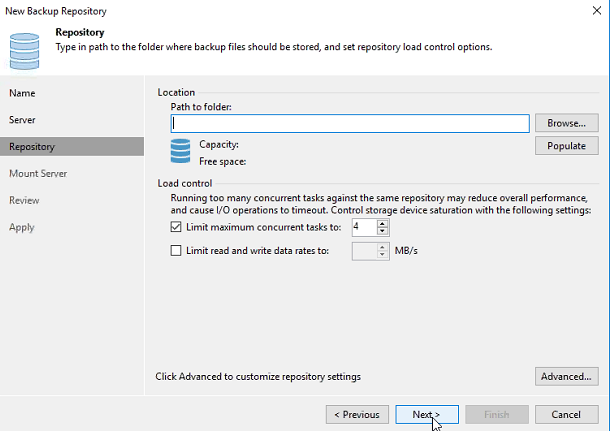
Task: Click the small disk icon beside Capacity
Action: (x=180, y=150)
